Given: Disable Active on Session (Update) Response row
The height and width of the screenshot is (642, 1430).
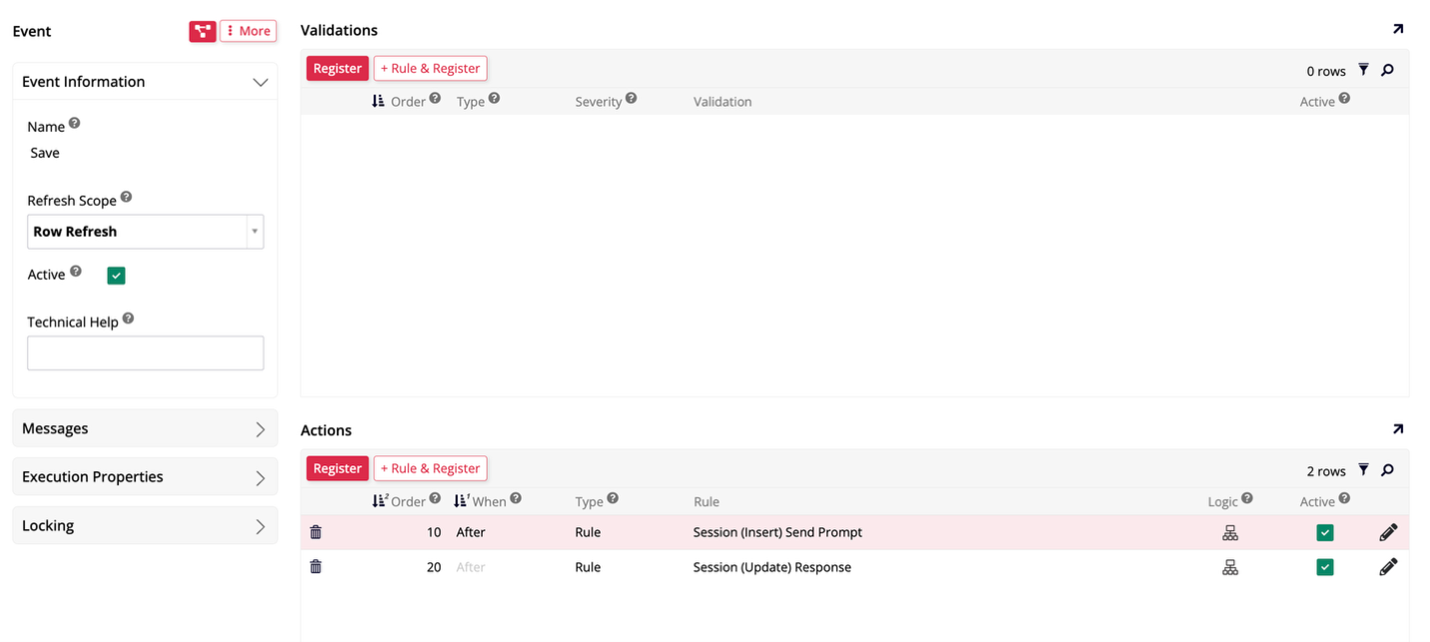Looking at the screenshot, I should pos(1324,567).
